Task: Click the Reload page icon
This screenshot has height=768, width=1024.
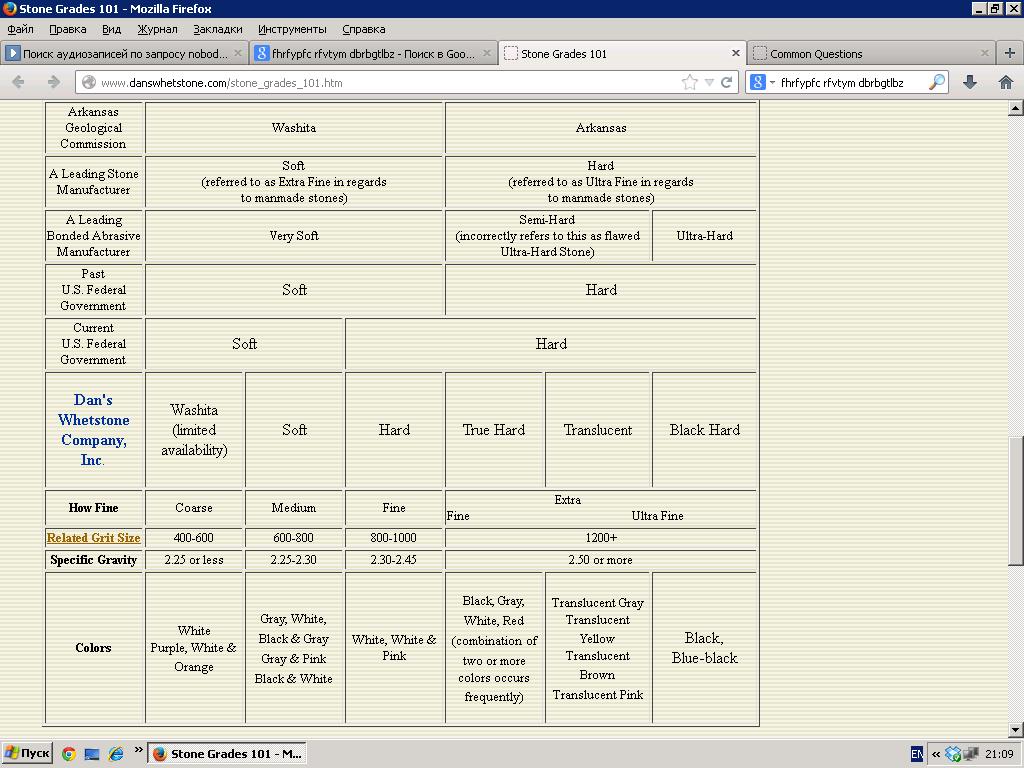Action: coord(727,83)
